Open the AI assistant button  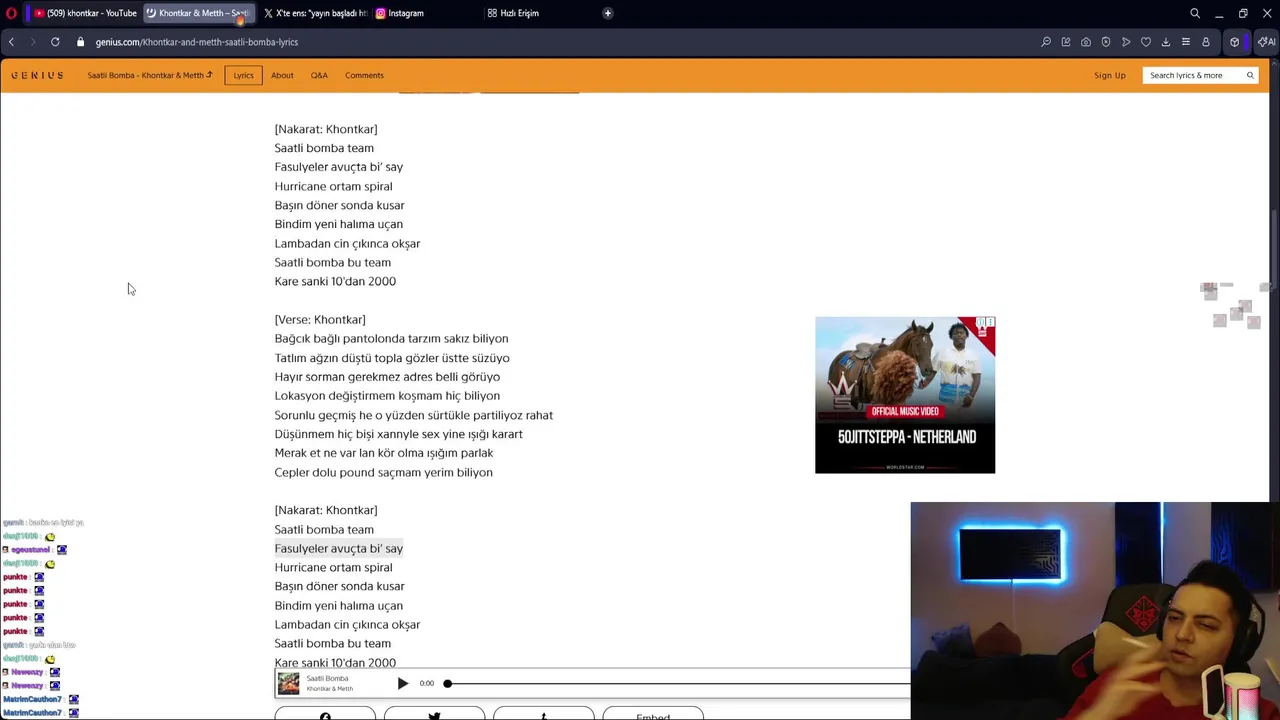pos(1267,42)
